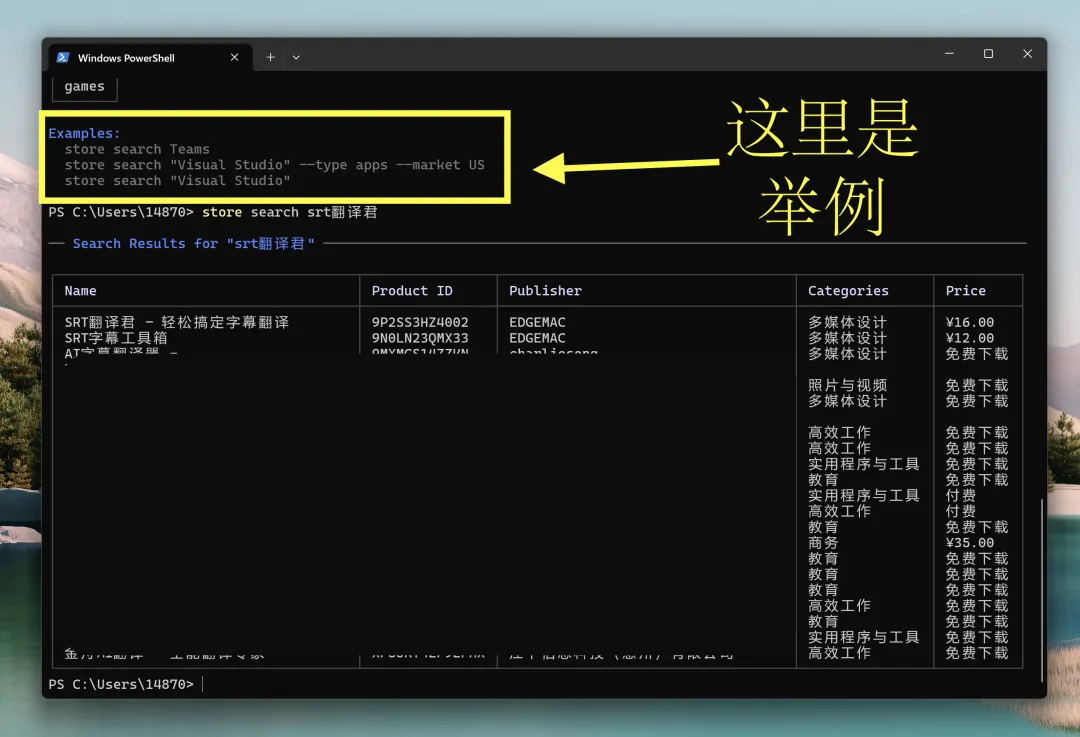
Task: Click the PowerShell icon in the tab
Action: tap(63, 57)
